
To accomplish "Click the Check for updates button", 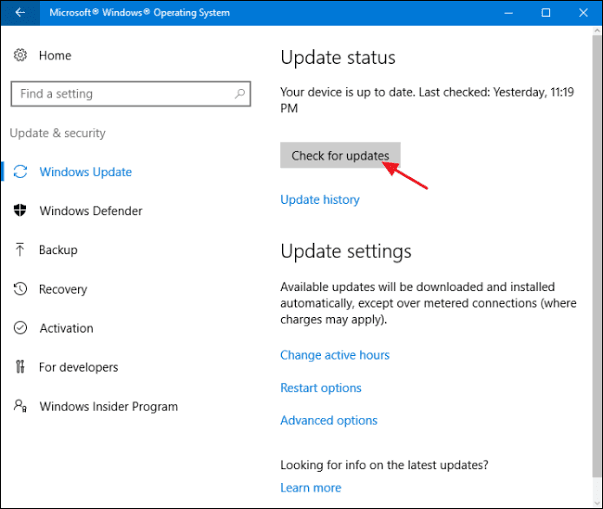I will (340, 155).
